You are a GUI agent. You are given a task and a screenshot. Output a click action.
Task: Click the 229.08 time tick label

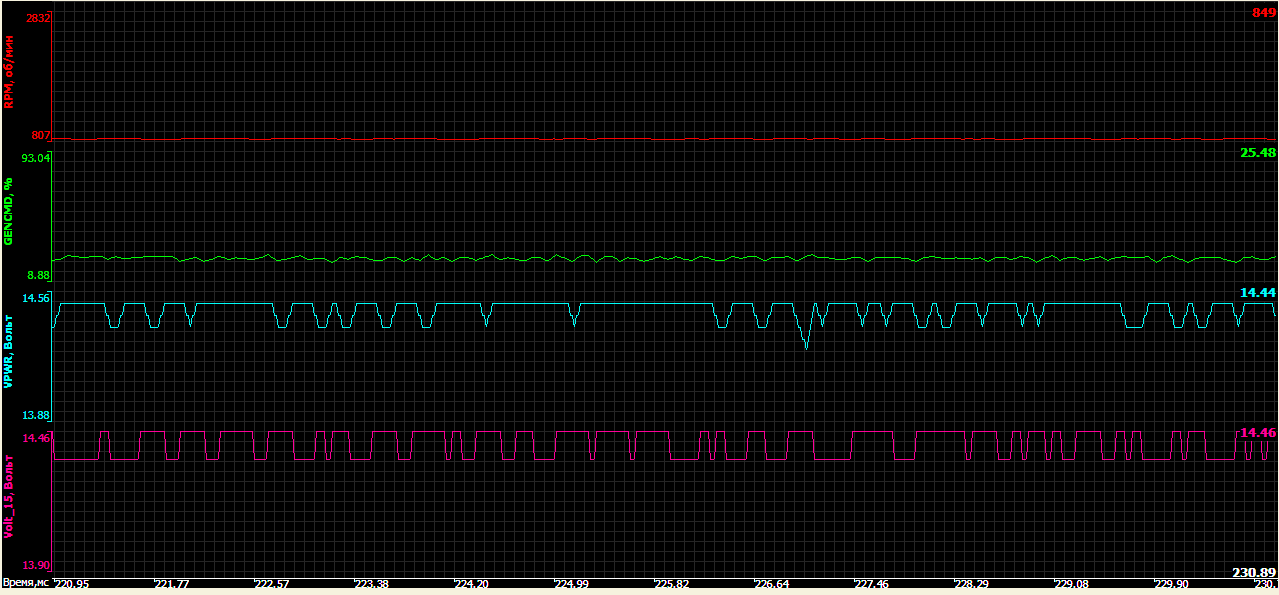point(1072,584)
